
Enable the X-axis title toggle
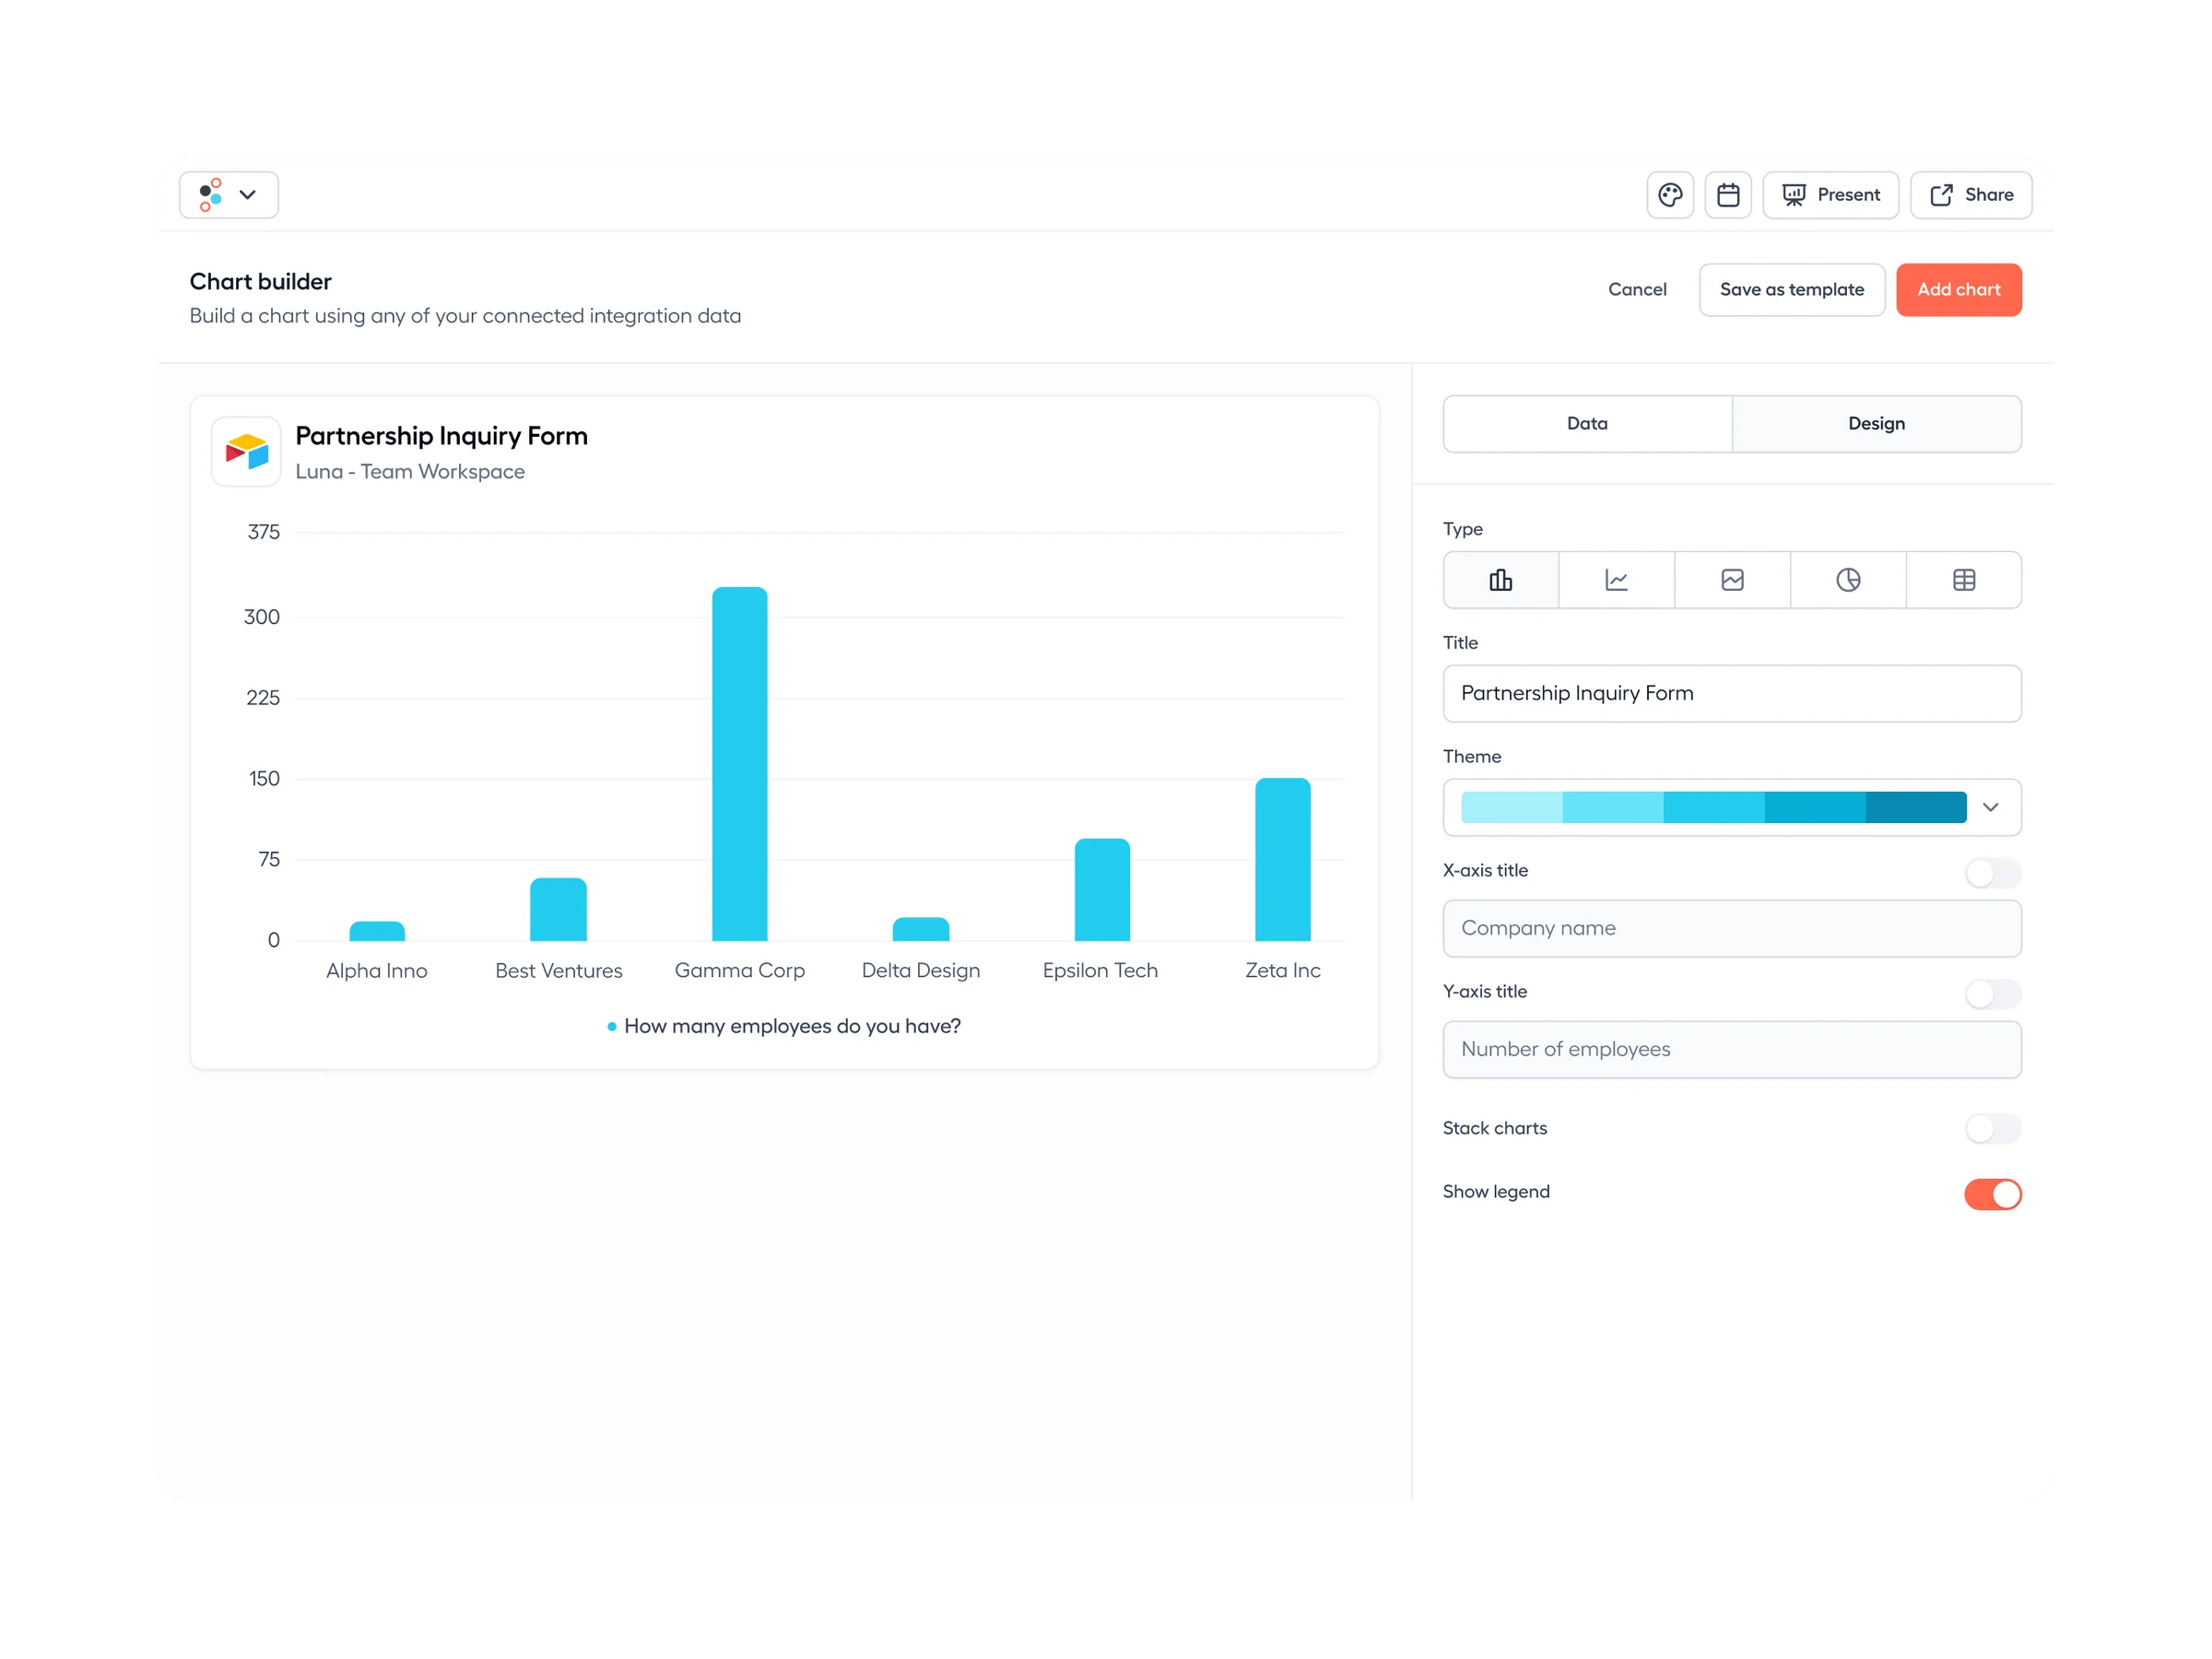(1993, 873)
